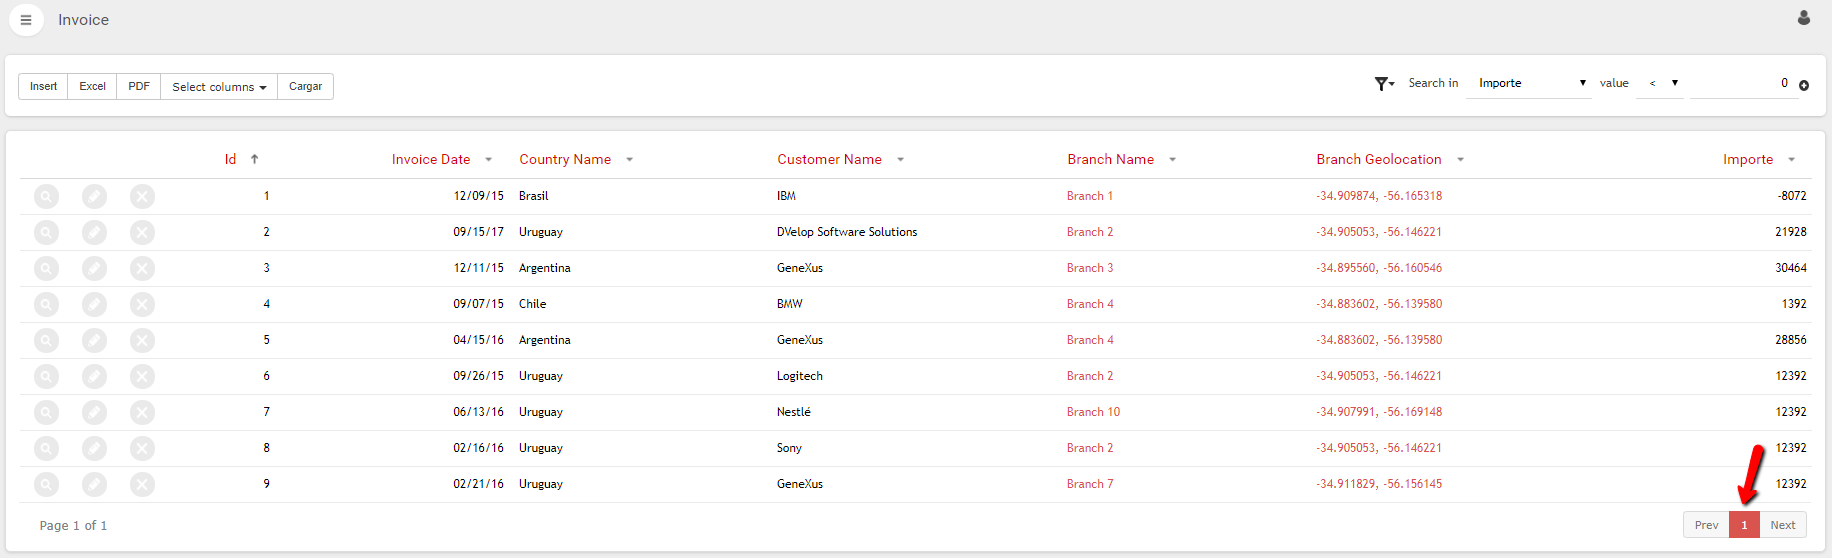Screen dimensions: 1832x558
Task: Edit invoice 4 with the pencil icon
Action: (94, 305)
